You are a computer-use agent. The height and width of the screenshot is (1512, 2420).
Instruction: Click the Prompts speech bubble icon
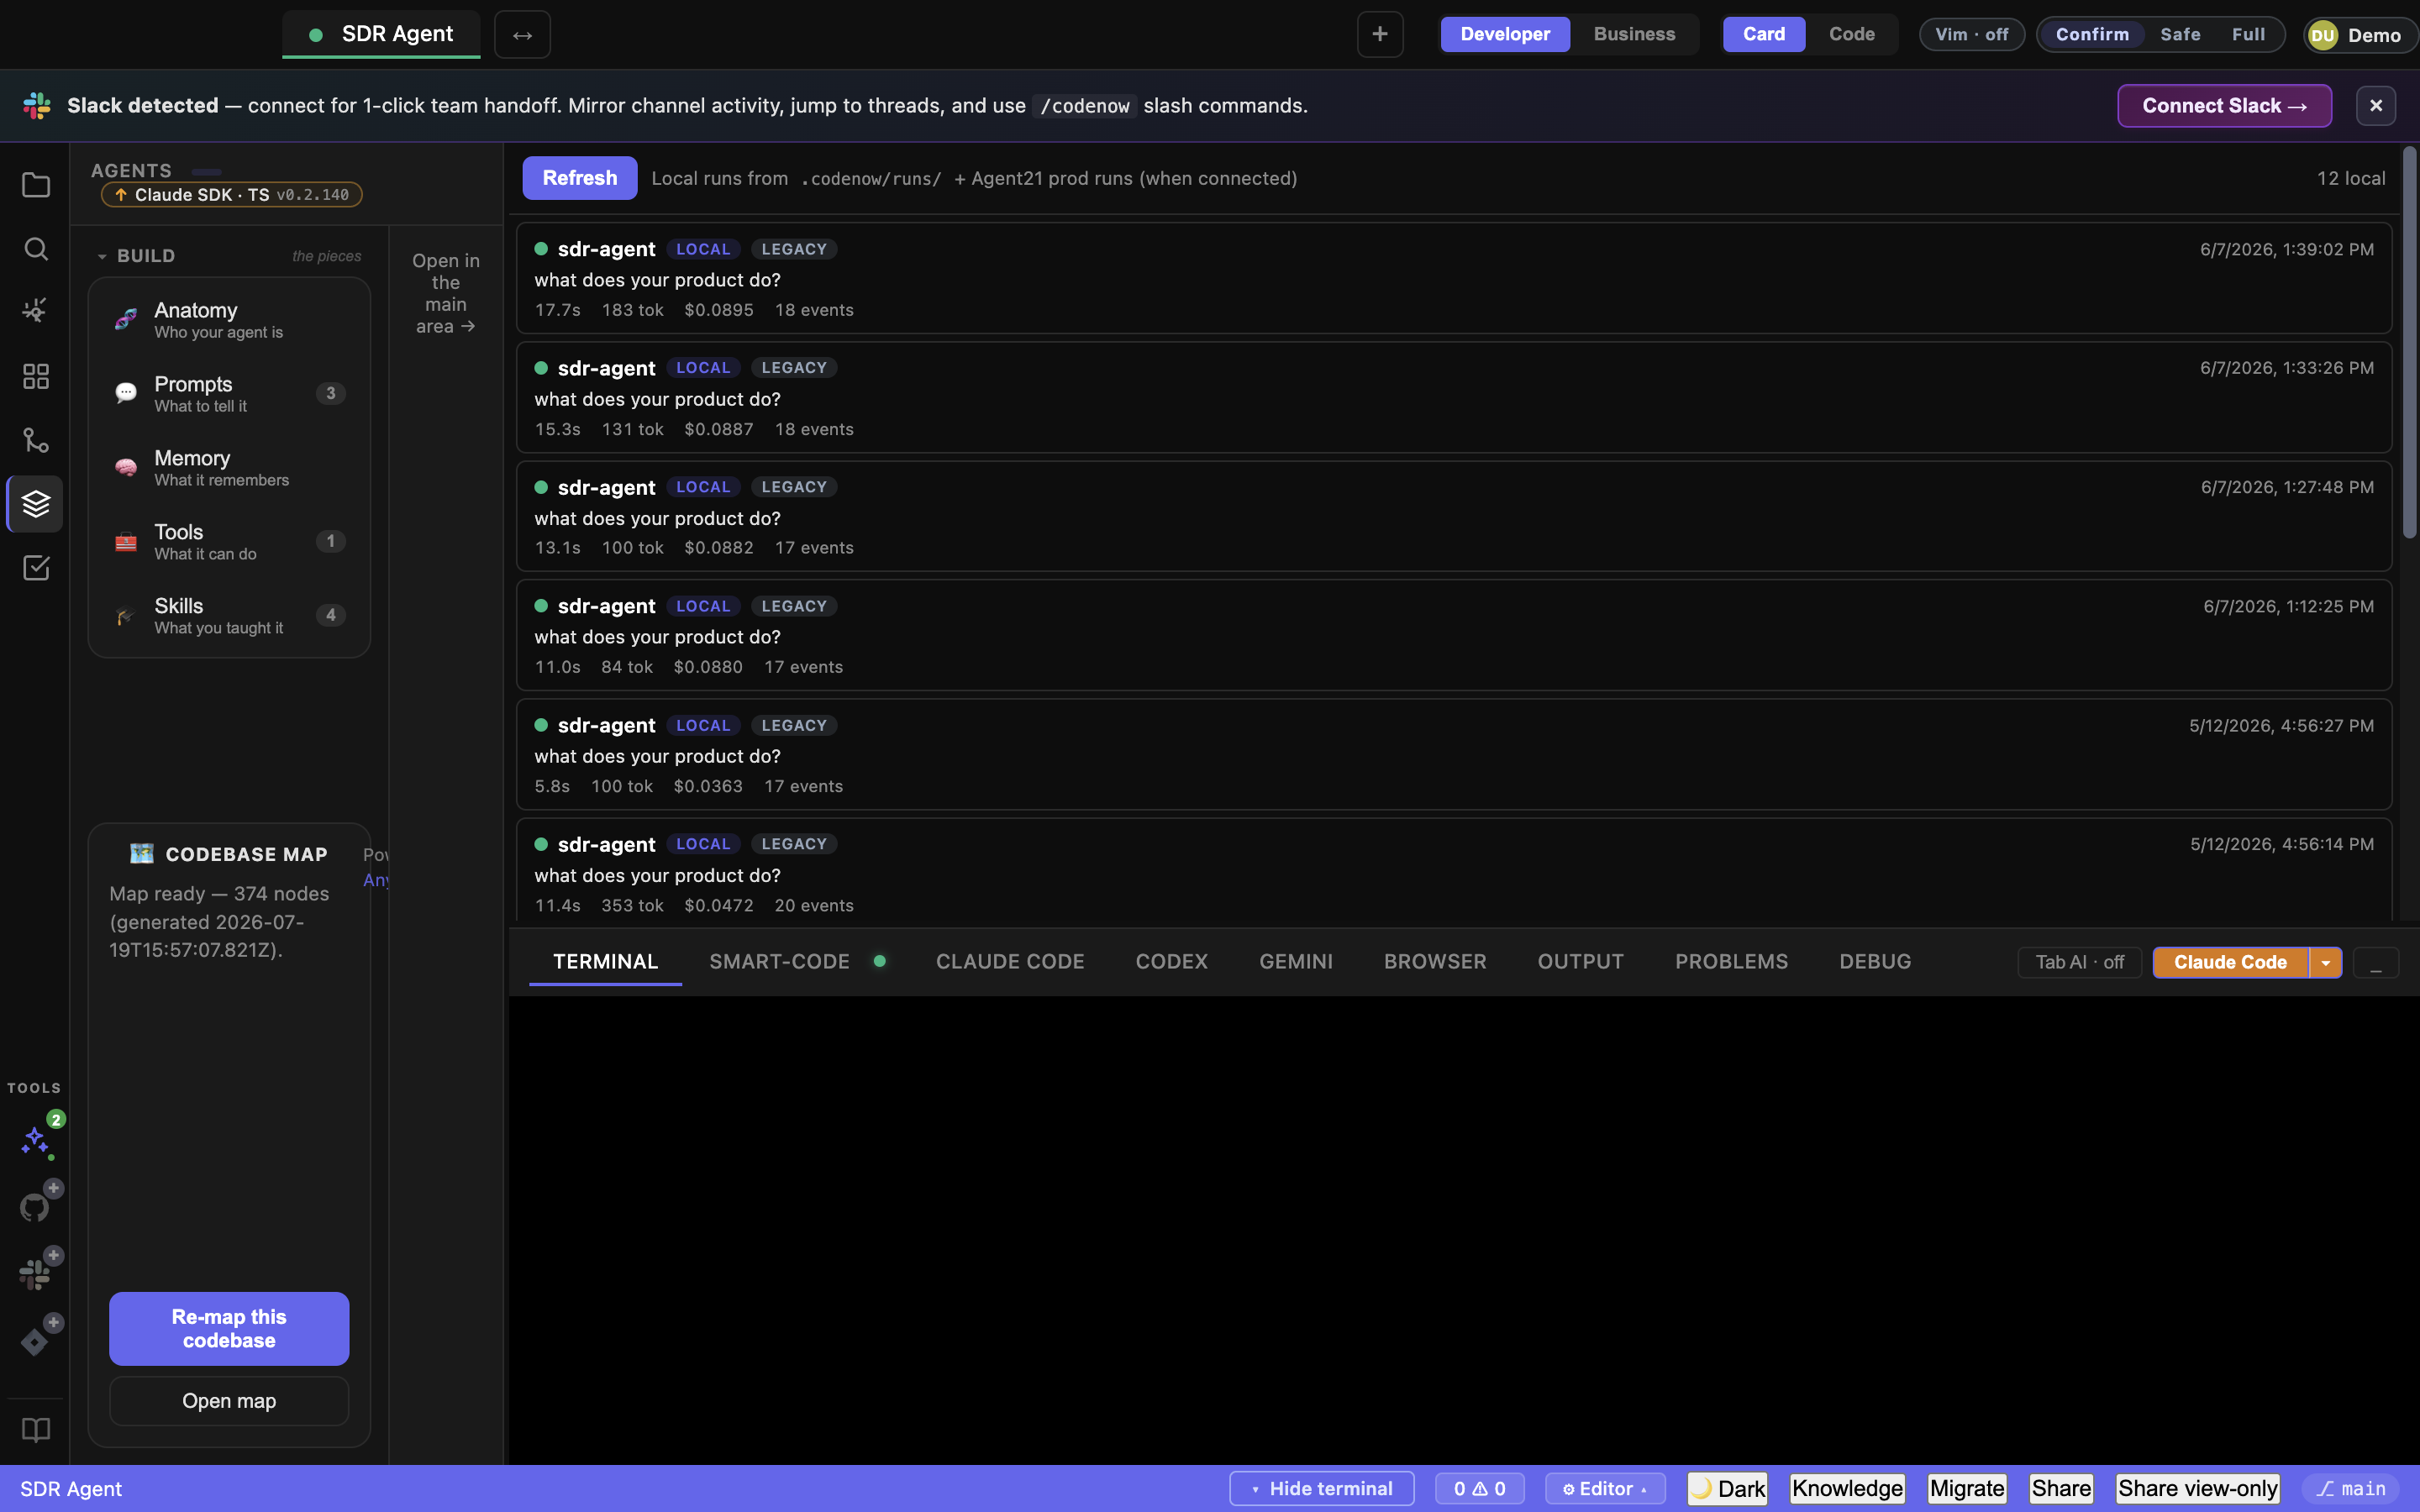pyautogui.click(x=126, y=393)
